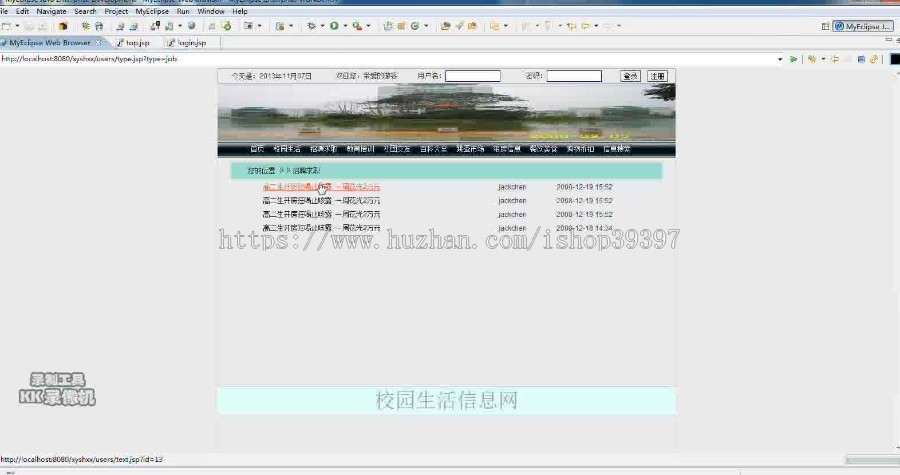Open the Run configurations dropdown arrow

click(x=345, y=26)
